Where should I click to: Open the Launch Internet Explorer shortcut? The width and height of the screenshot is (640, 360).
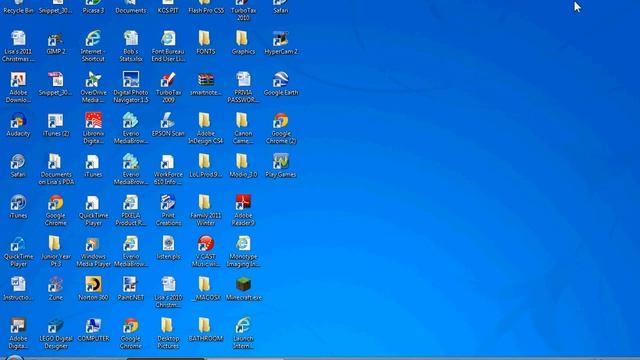[x=243, y=333]
